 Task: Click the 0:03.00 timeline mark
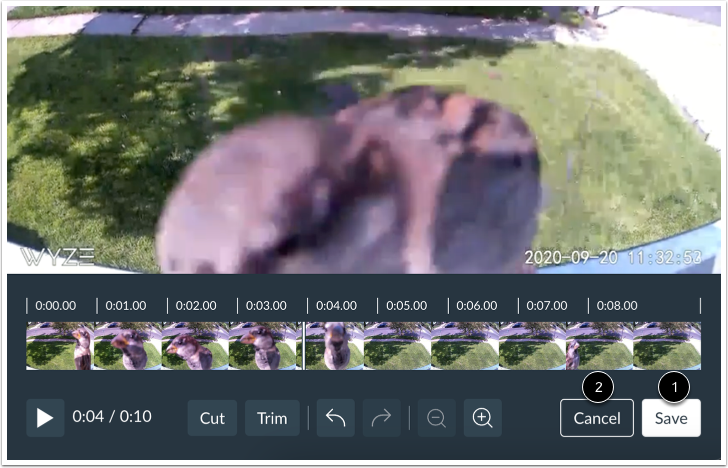click(266, 306)
